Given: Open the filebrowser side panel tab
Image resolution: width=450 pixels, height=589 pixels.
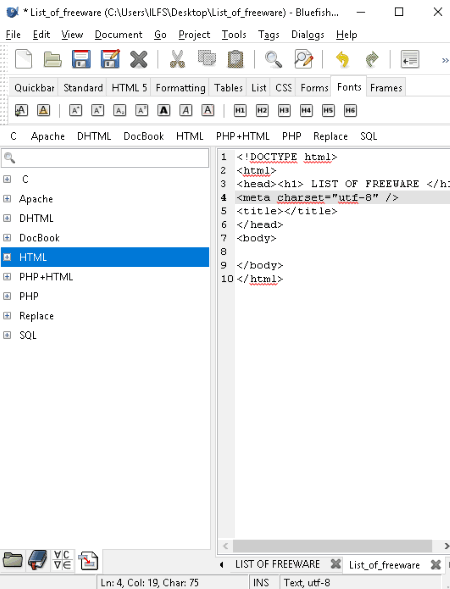Looking at the screenshot, I should click(12, 560).
